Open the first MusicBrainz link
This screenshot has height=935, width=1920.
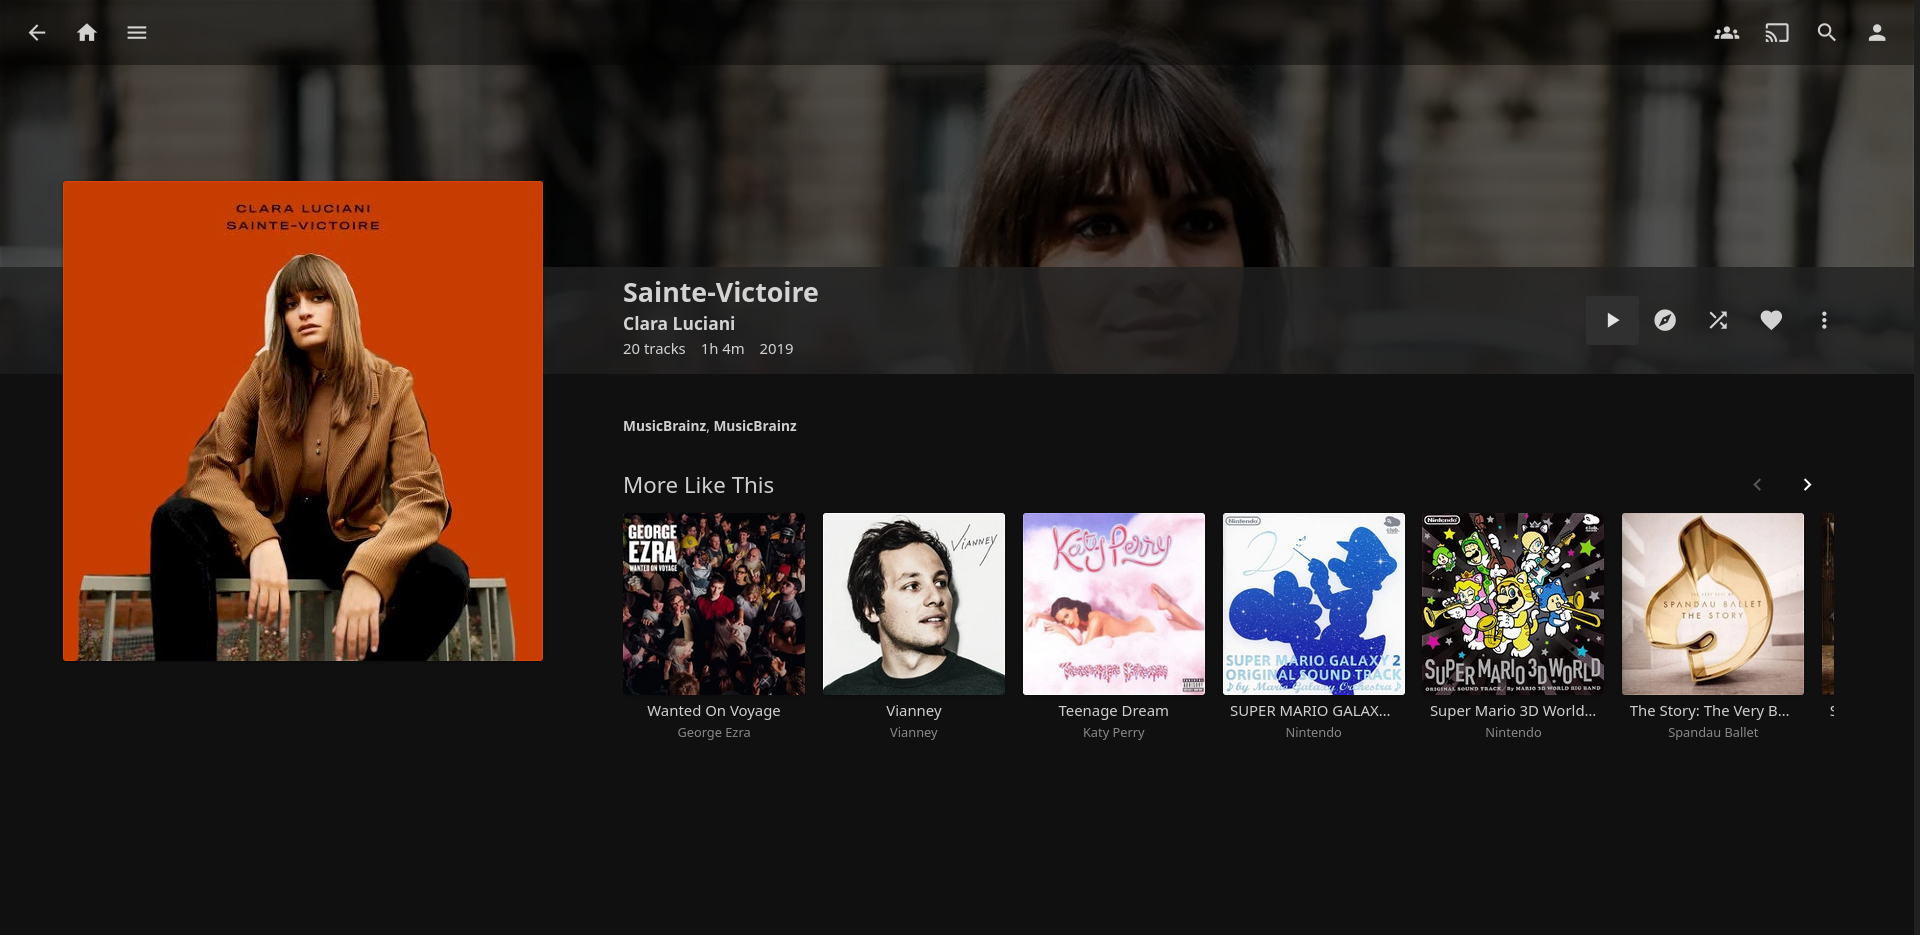(664, 425)
